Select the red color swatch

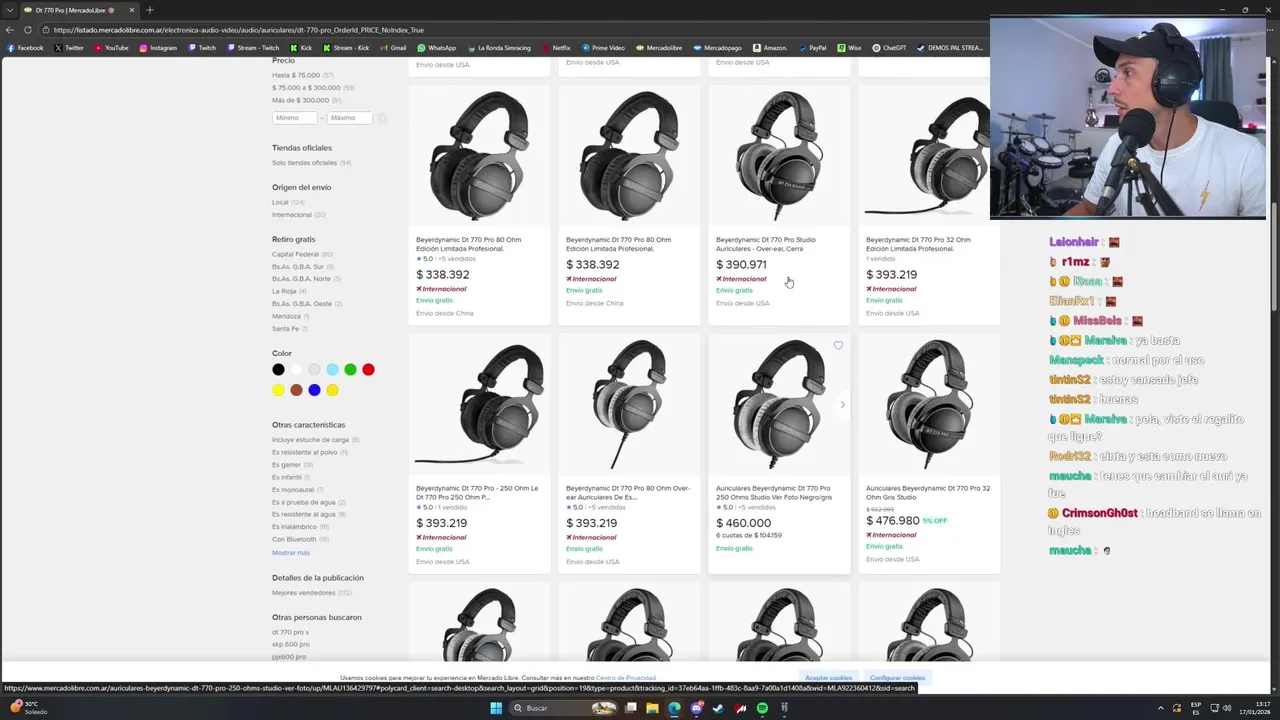coord(368,370)
